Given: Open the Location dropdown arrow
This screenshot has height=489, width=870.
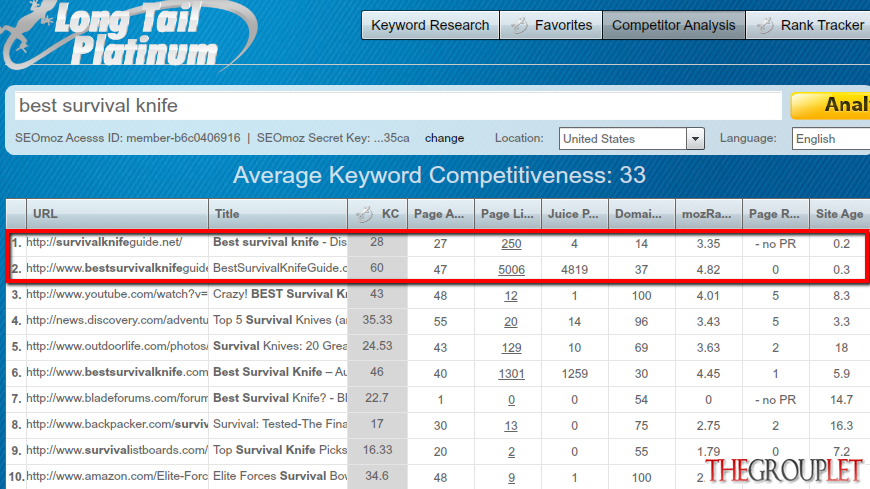Looking at the screenshot, I should pyautogui.click(x=695, y=139).
